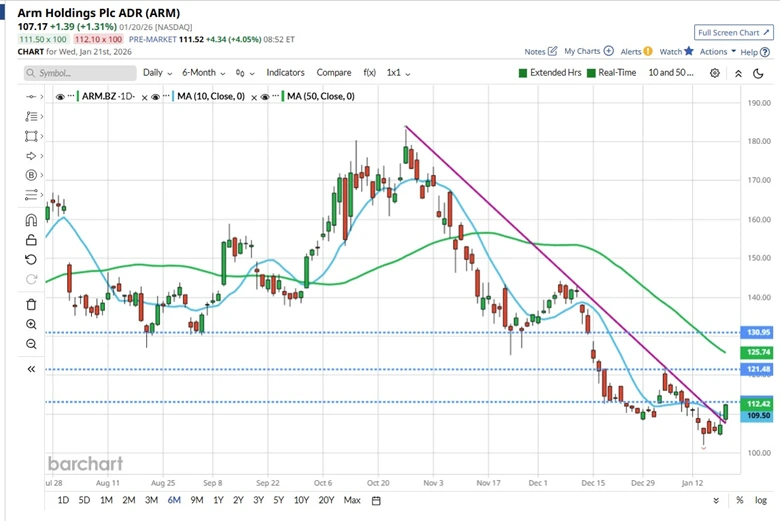Open the Indicators menu
This screenshot has height=521, width=780.
[285, 73]
